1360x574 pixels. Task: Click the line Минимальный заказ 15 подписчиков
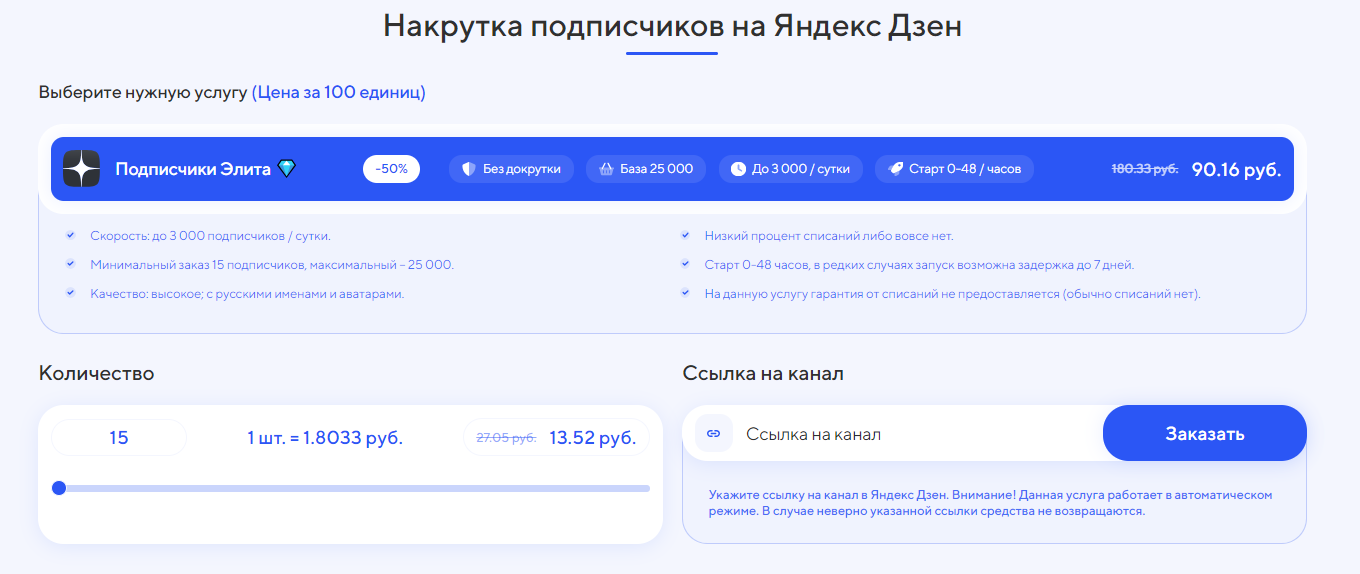[x=272, y=265]
